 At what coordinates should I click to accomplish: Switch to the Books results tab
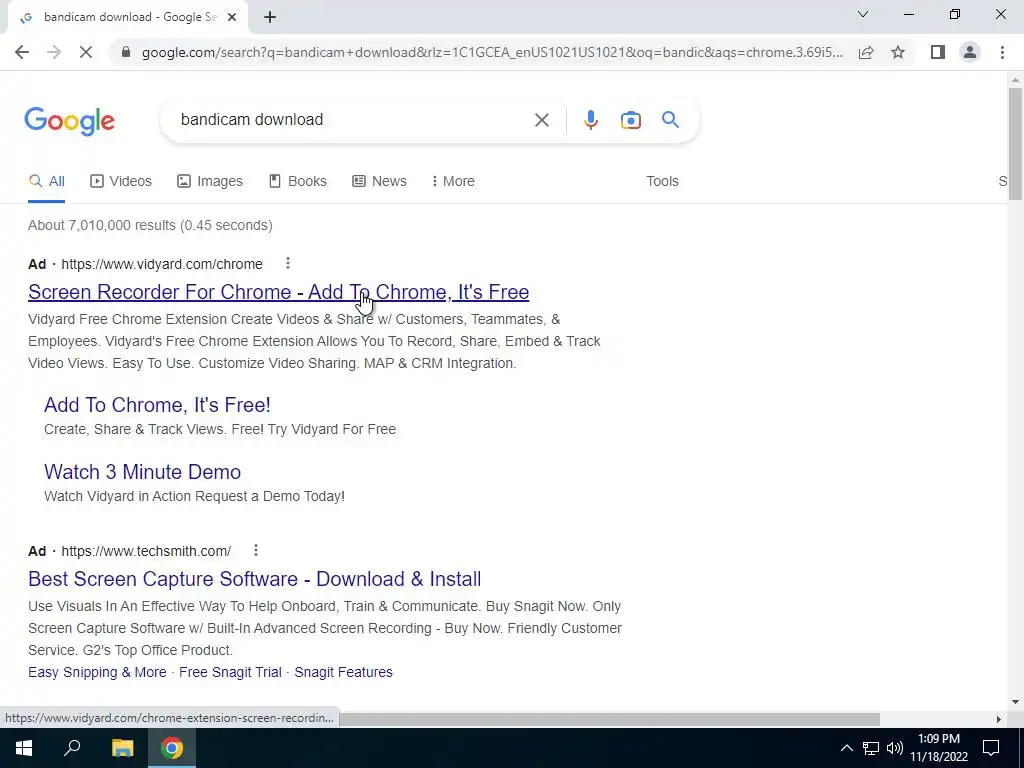(x=298, y=182)
